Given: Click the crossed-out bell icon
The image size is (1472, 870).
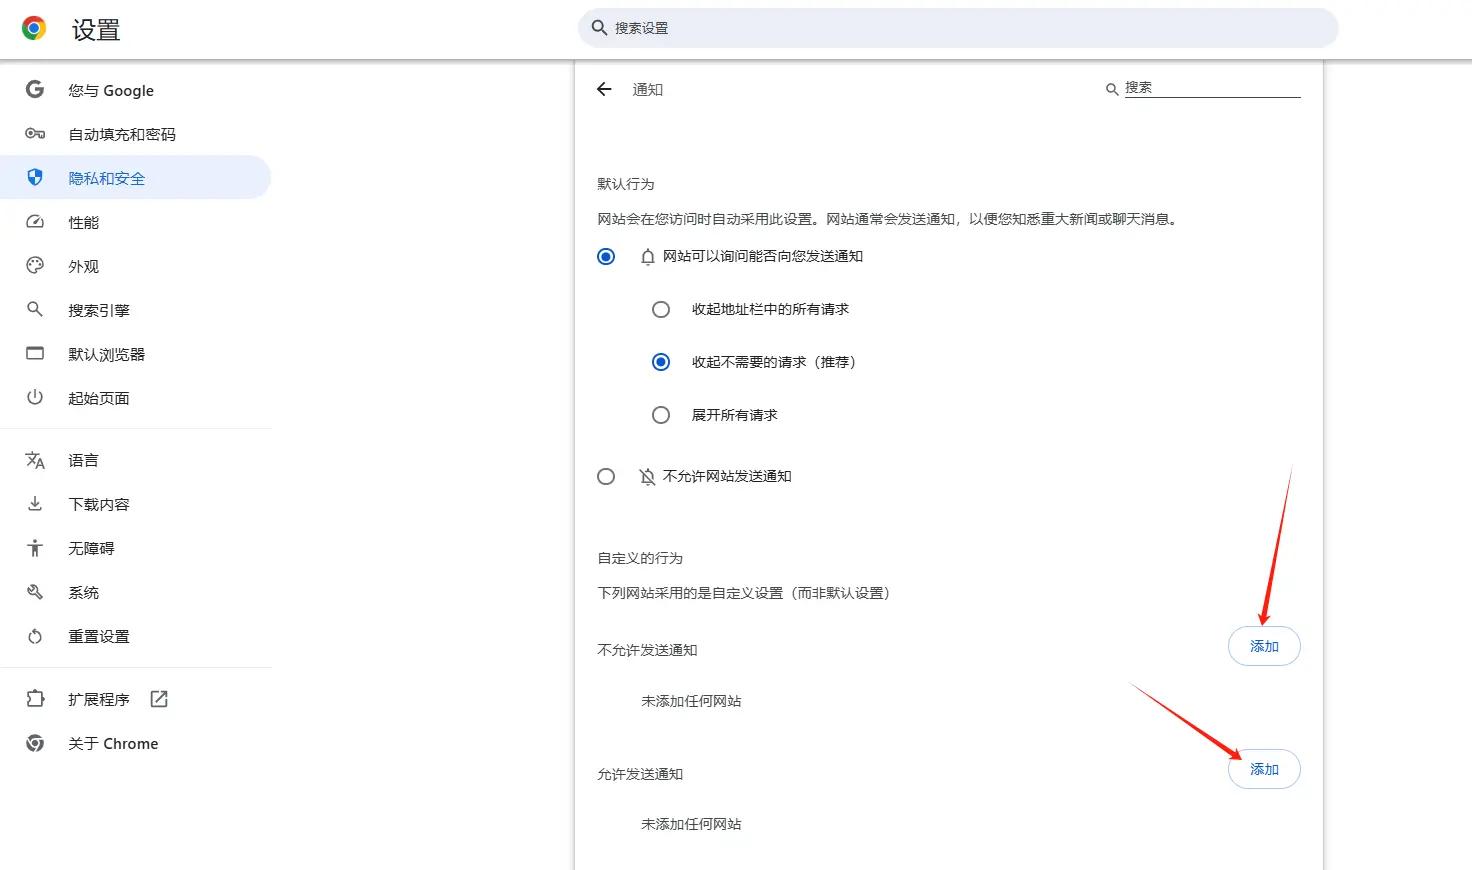Looking at the screenshot, I should point(647,477).
